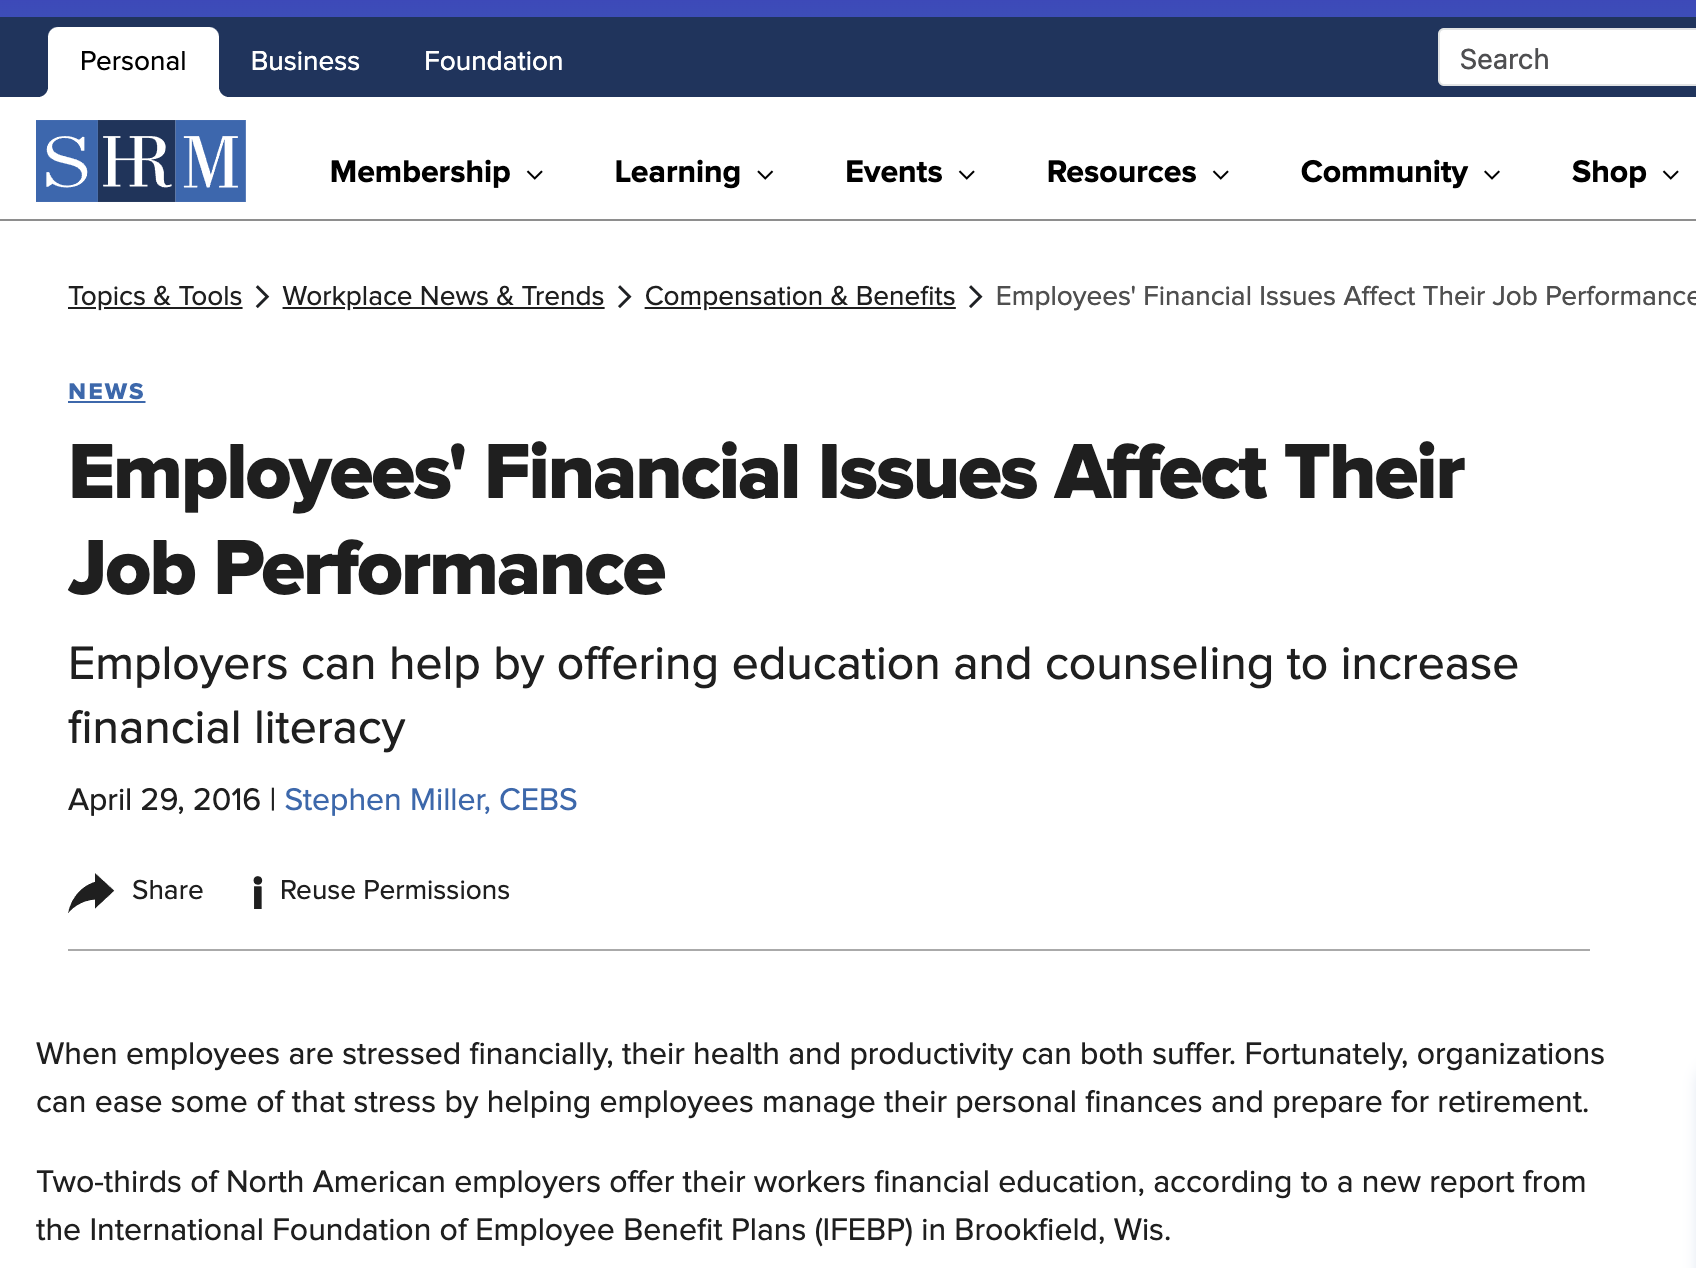Click chevron separator after Topics & Tools
Screen dimensions: 1696x1268
262,297
